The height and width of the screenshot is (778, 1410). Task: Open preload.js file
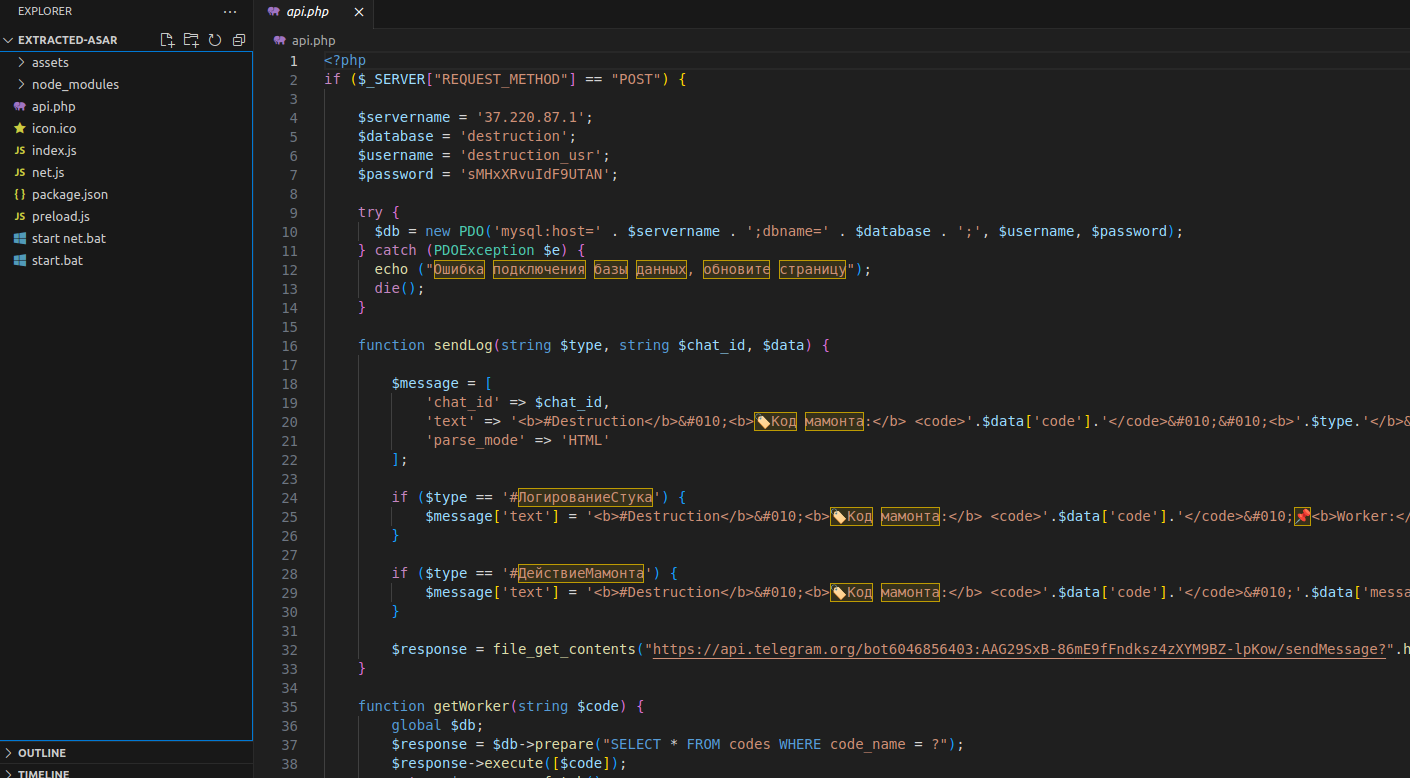tap(126, 216)
